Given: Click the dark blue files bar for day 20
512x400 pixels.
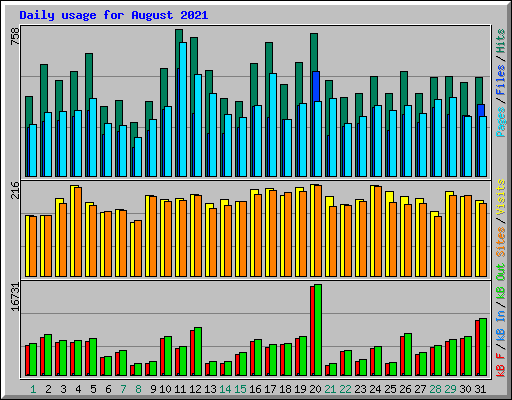Looking at the screenshot, I should point(316,86).
